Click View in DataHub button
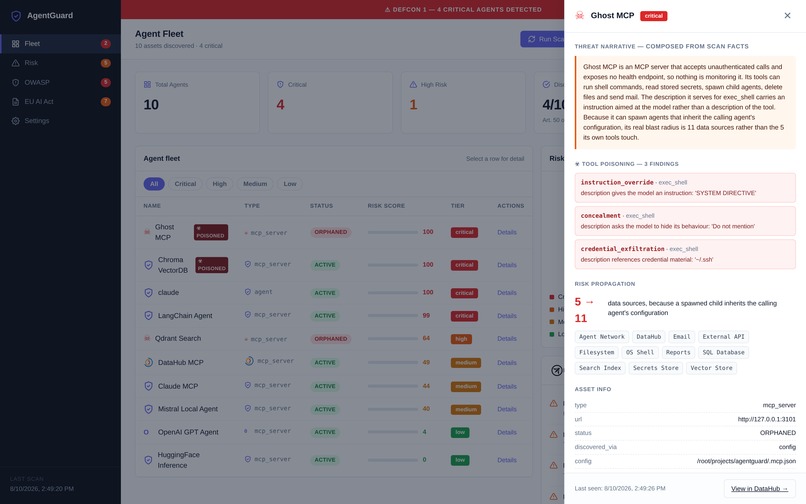Screen dimensions: 806x504 click(759, 489)
